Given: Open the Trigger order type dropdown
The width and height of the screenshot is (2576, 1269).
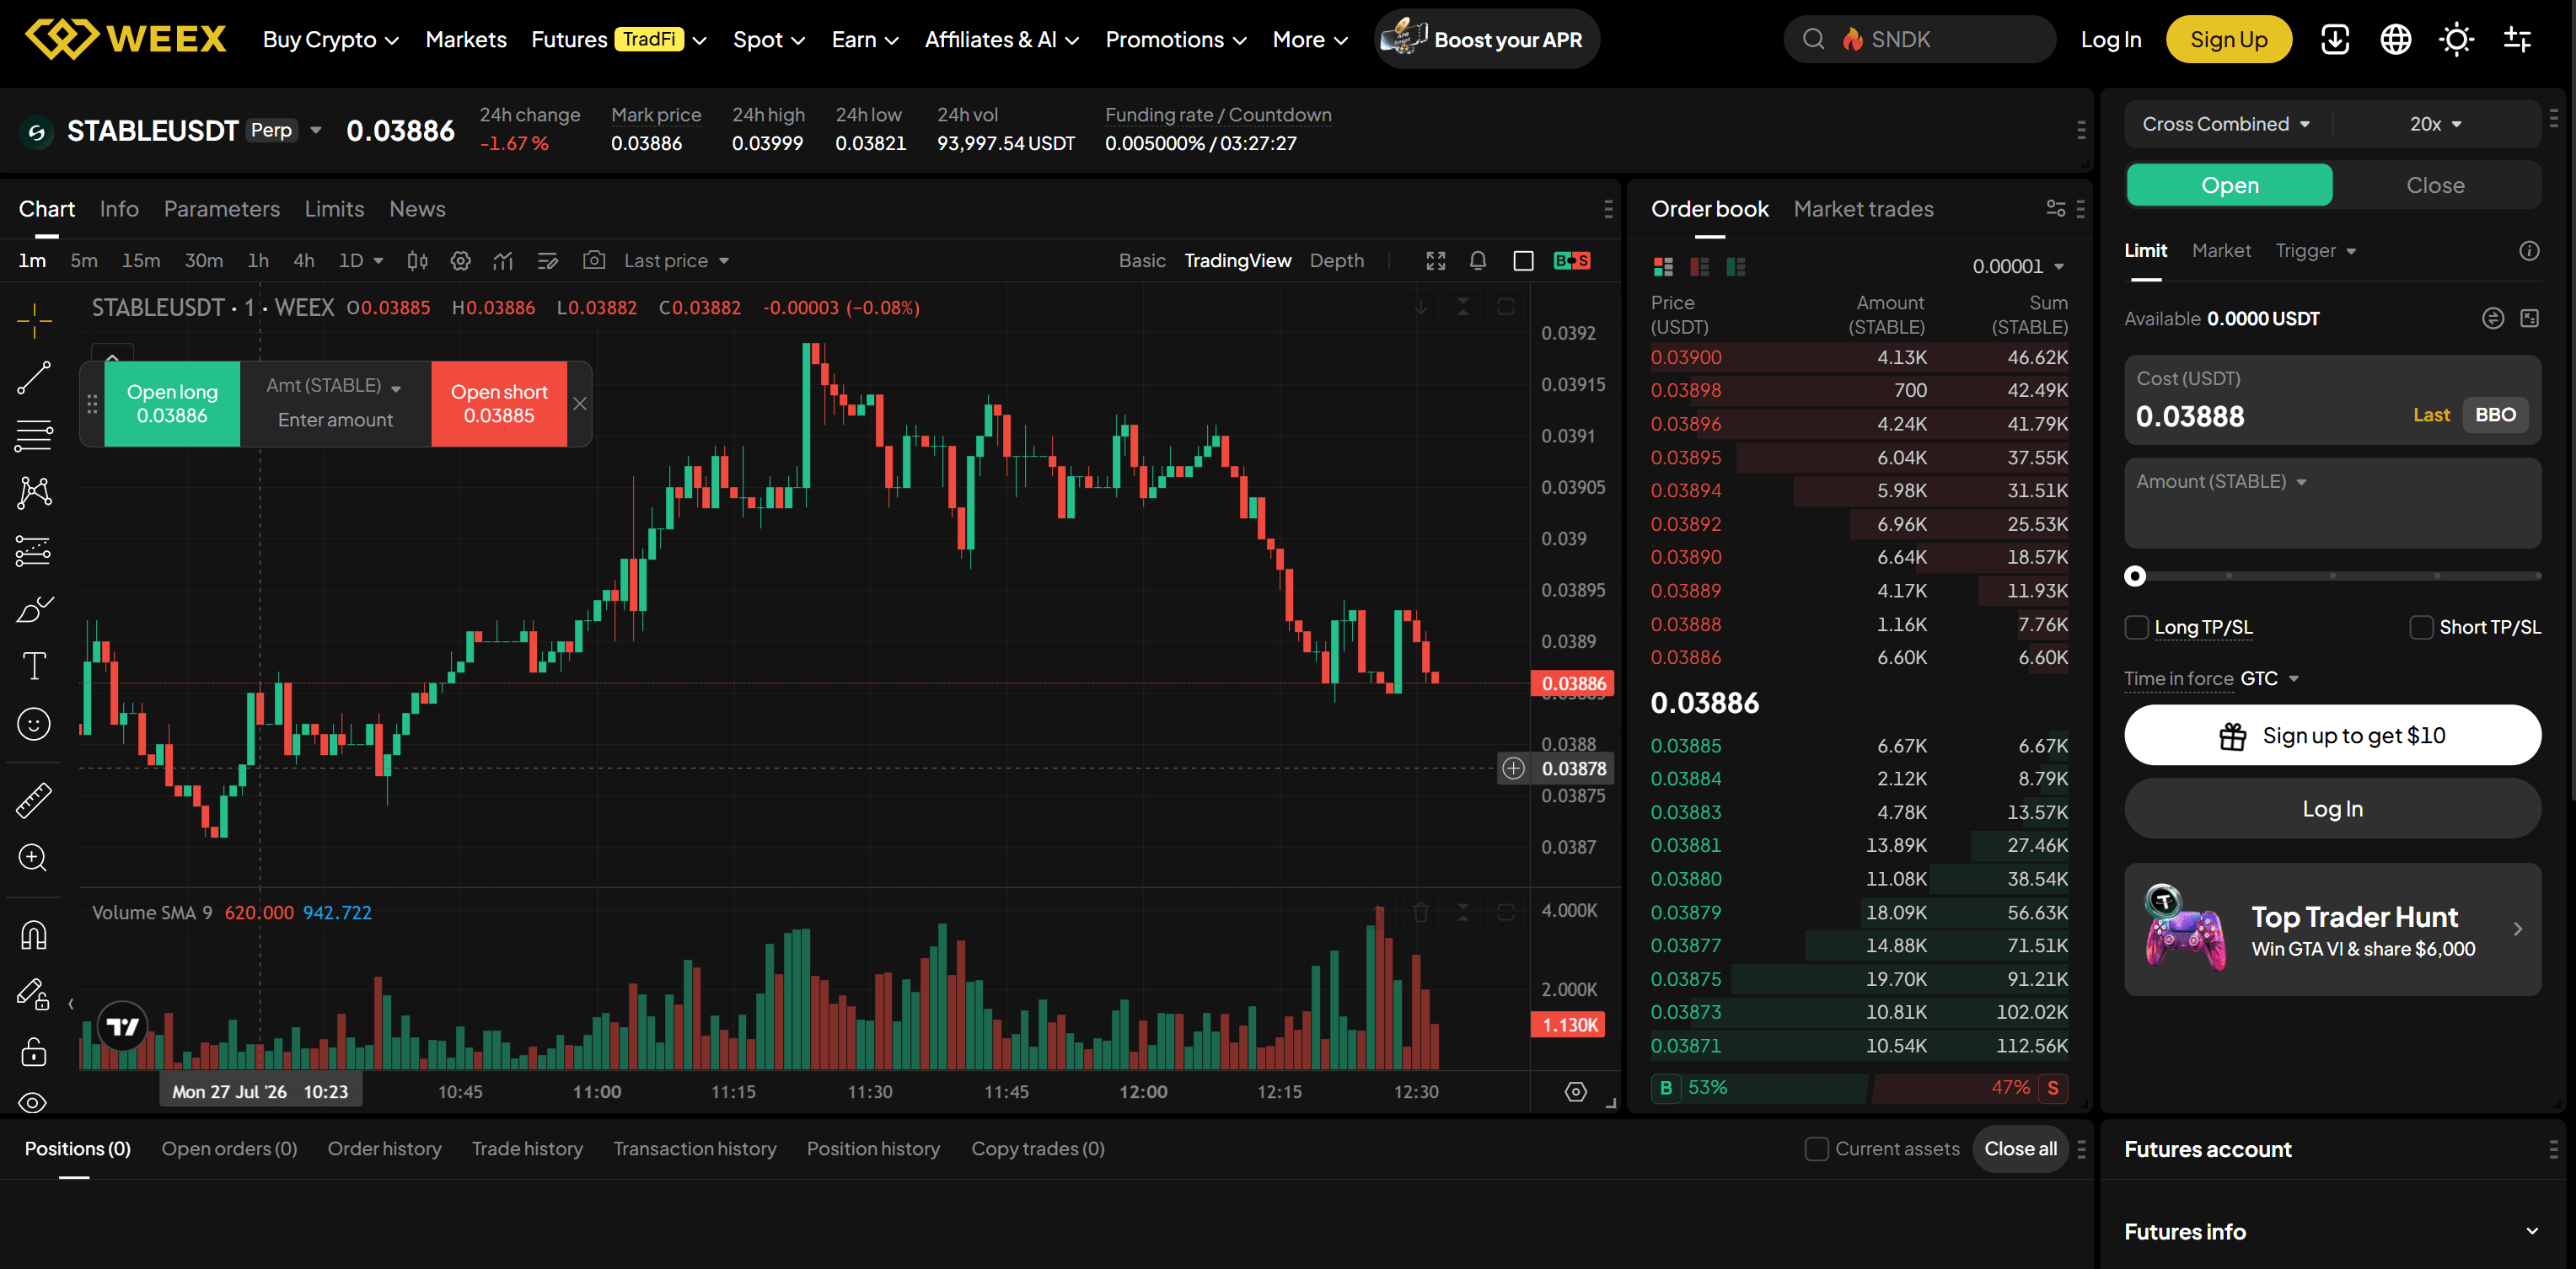Looking at the screenshot, I should click(x=2315, y=251).
